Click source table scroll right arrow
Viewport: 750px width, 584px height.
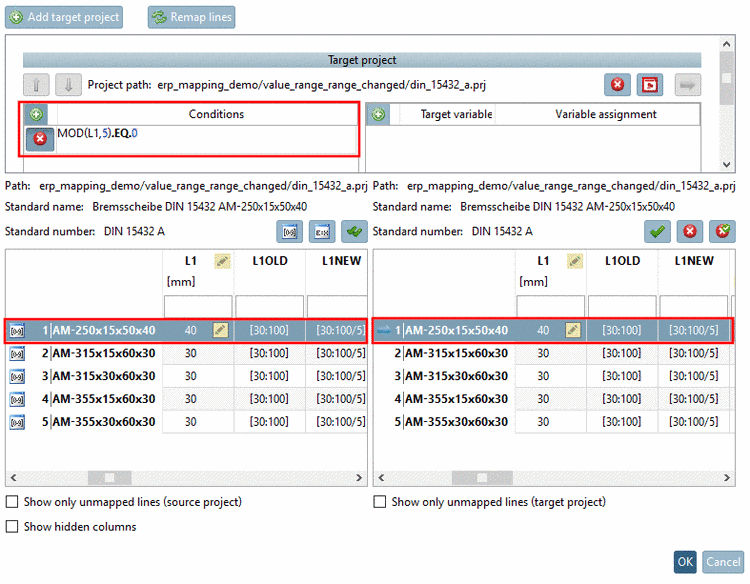[x=359, y=478]
